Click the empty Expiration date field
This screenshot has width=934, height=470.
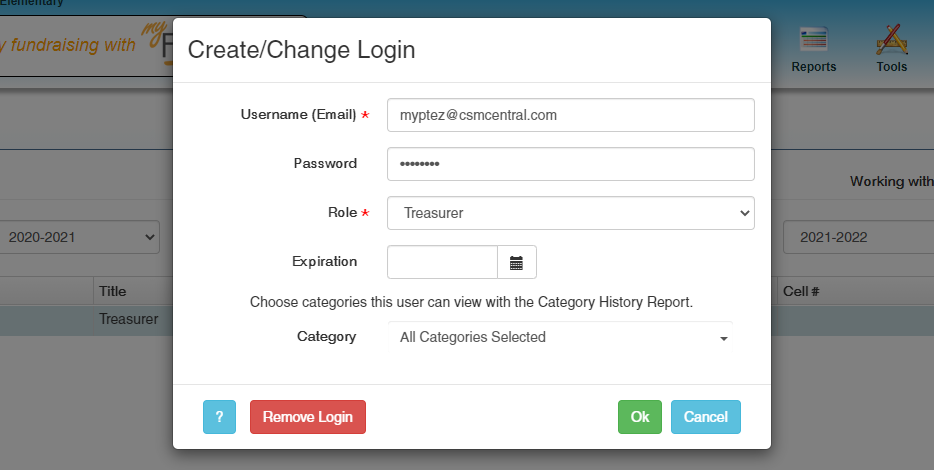(442, 262)
